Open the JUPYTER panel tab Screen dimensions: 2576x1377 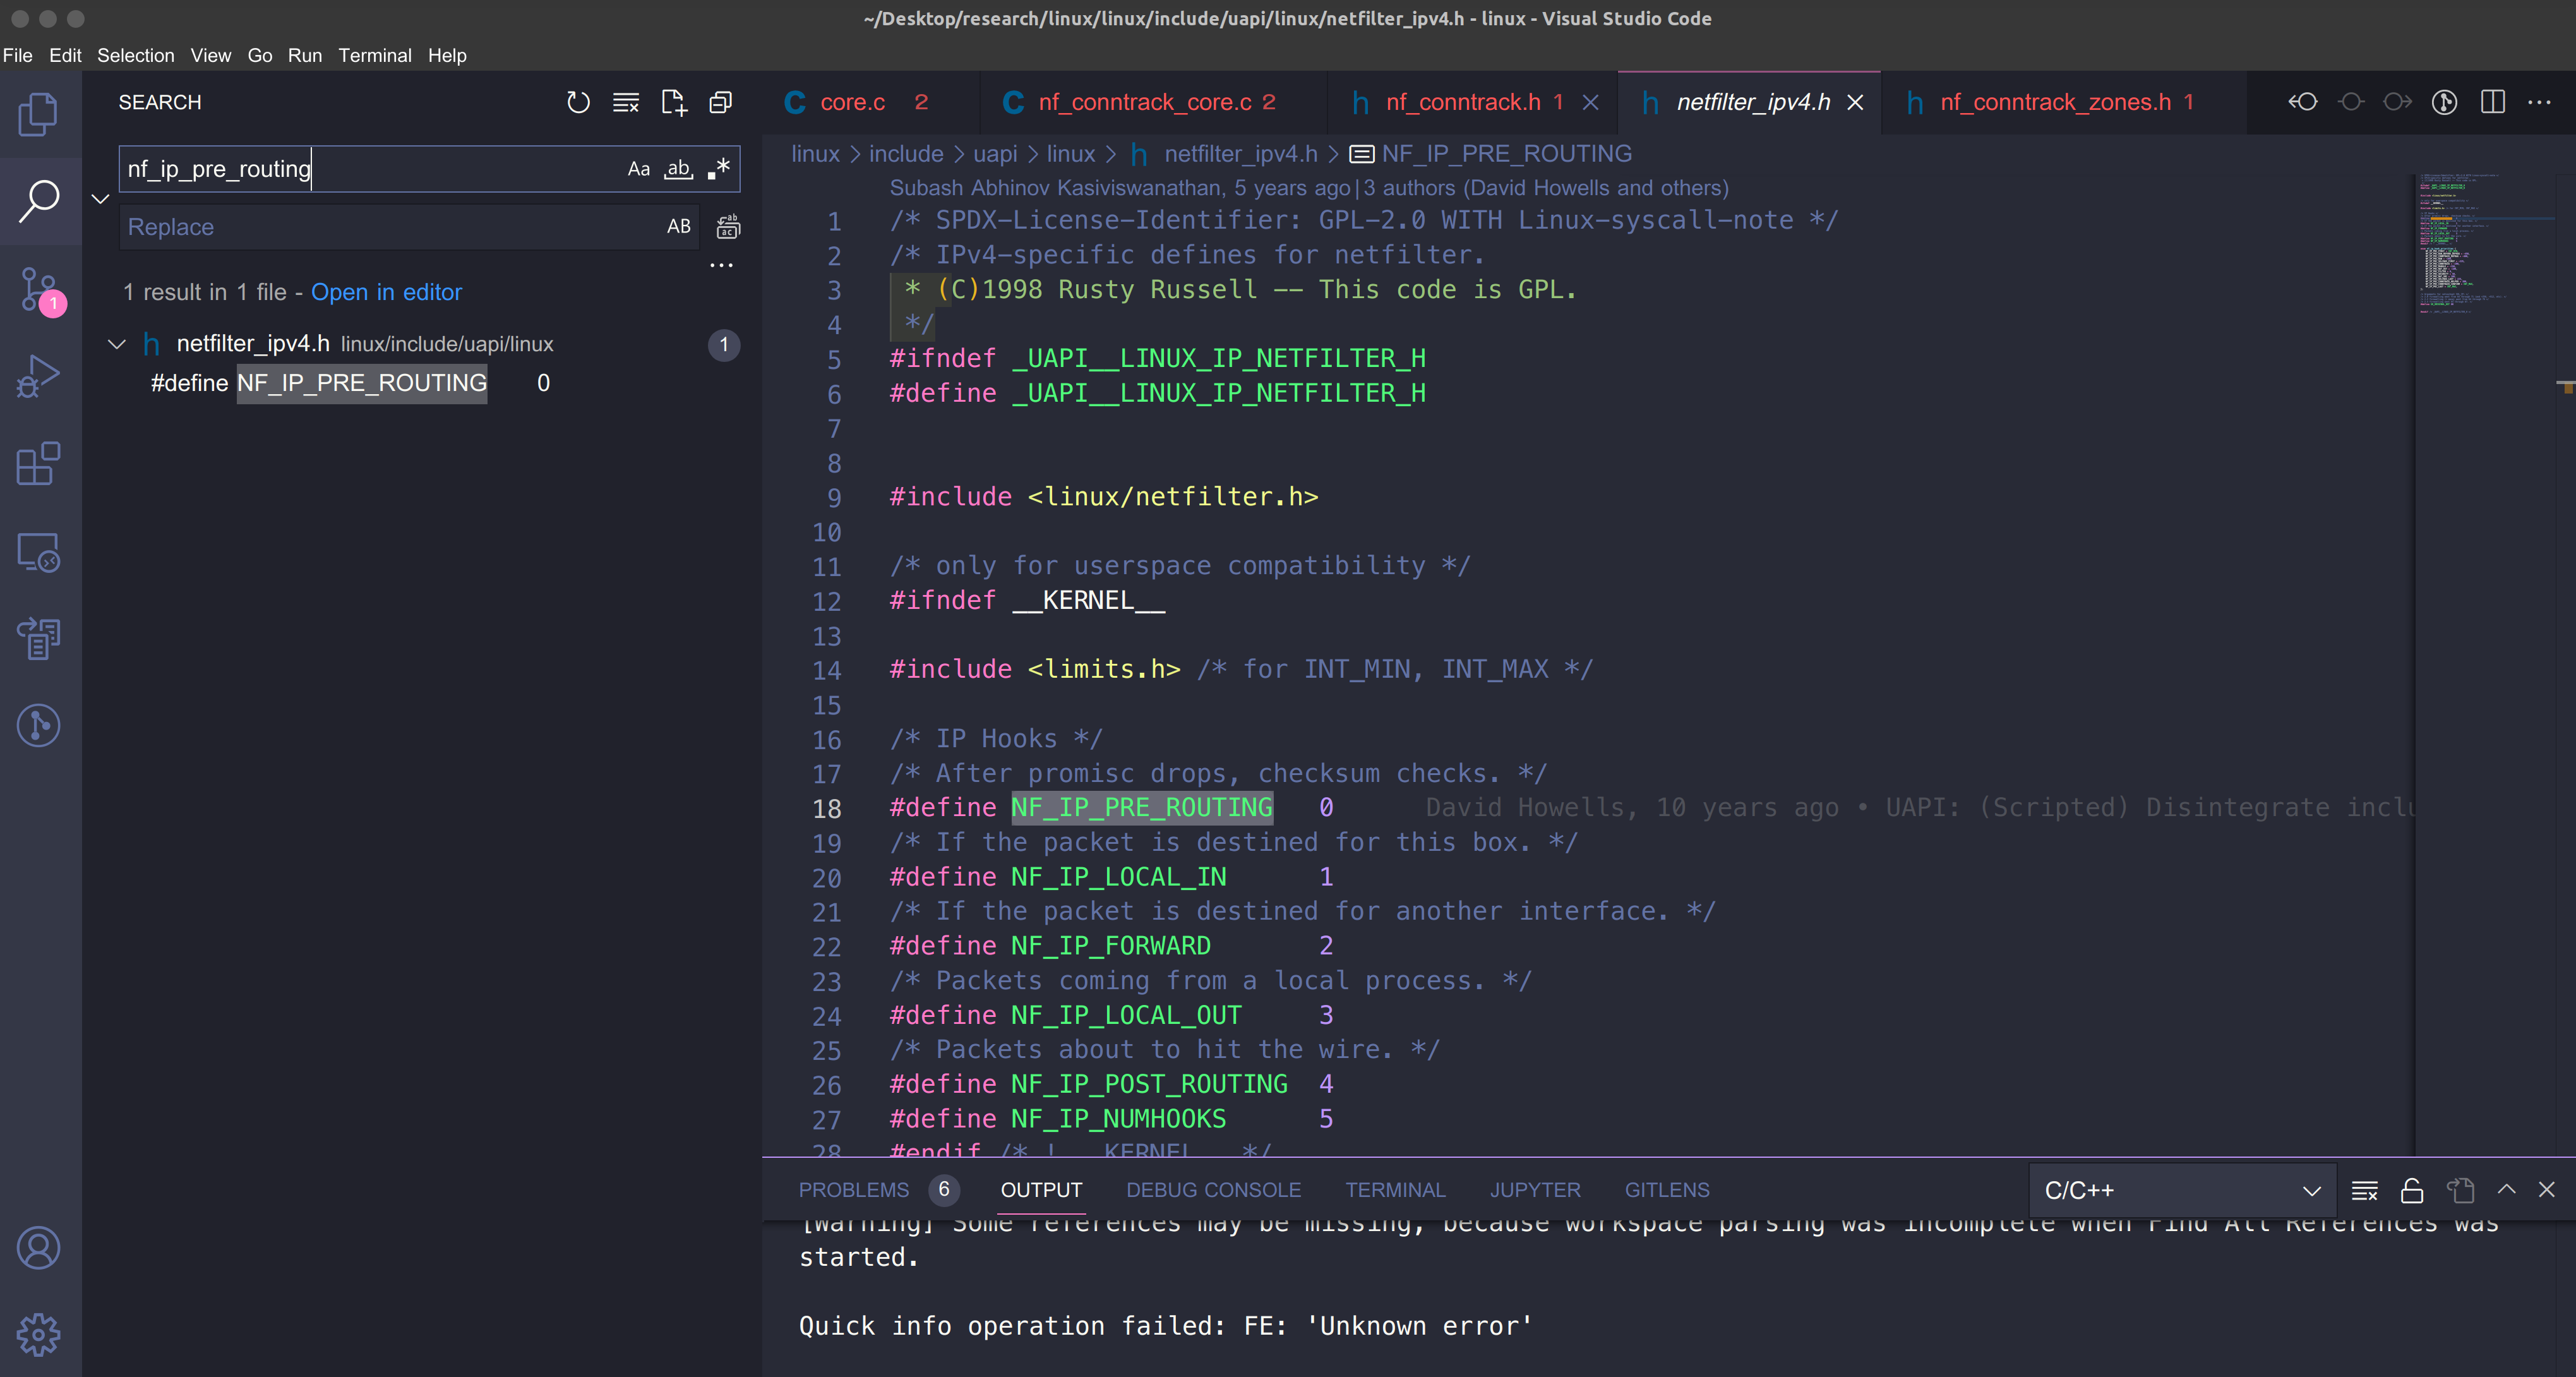pos(1535,1190)
